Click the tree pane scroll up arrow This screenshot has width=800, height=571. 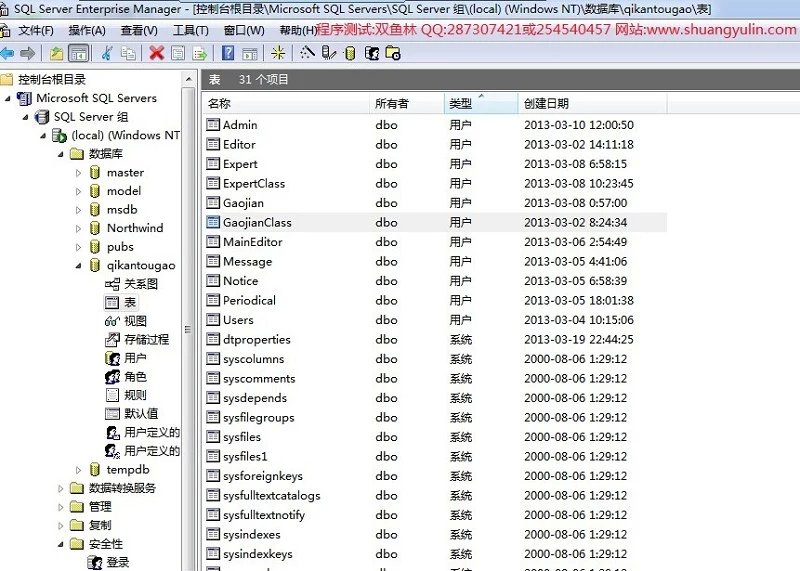point(188,79)
